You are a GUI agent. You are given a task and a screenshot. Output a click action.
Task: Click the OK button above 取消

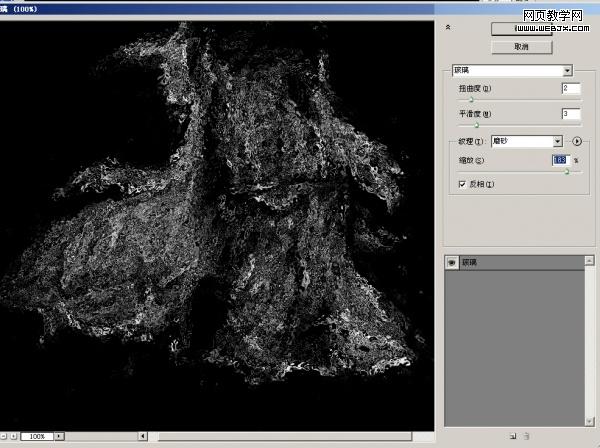(x=521, y=30)
